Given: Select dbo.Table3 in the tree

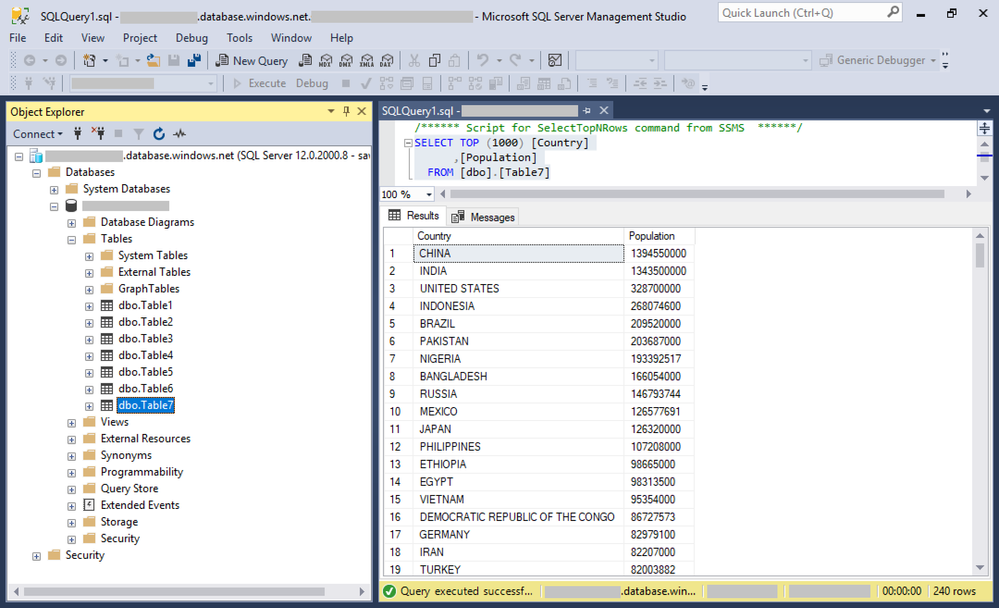Looking at the screenshot, I should pos(145,339).
